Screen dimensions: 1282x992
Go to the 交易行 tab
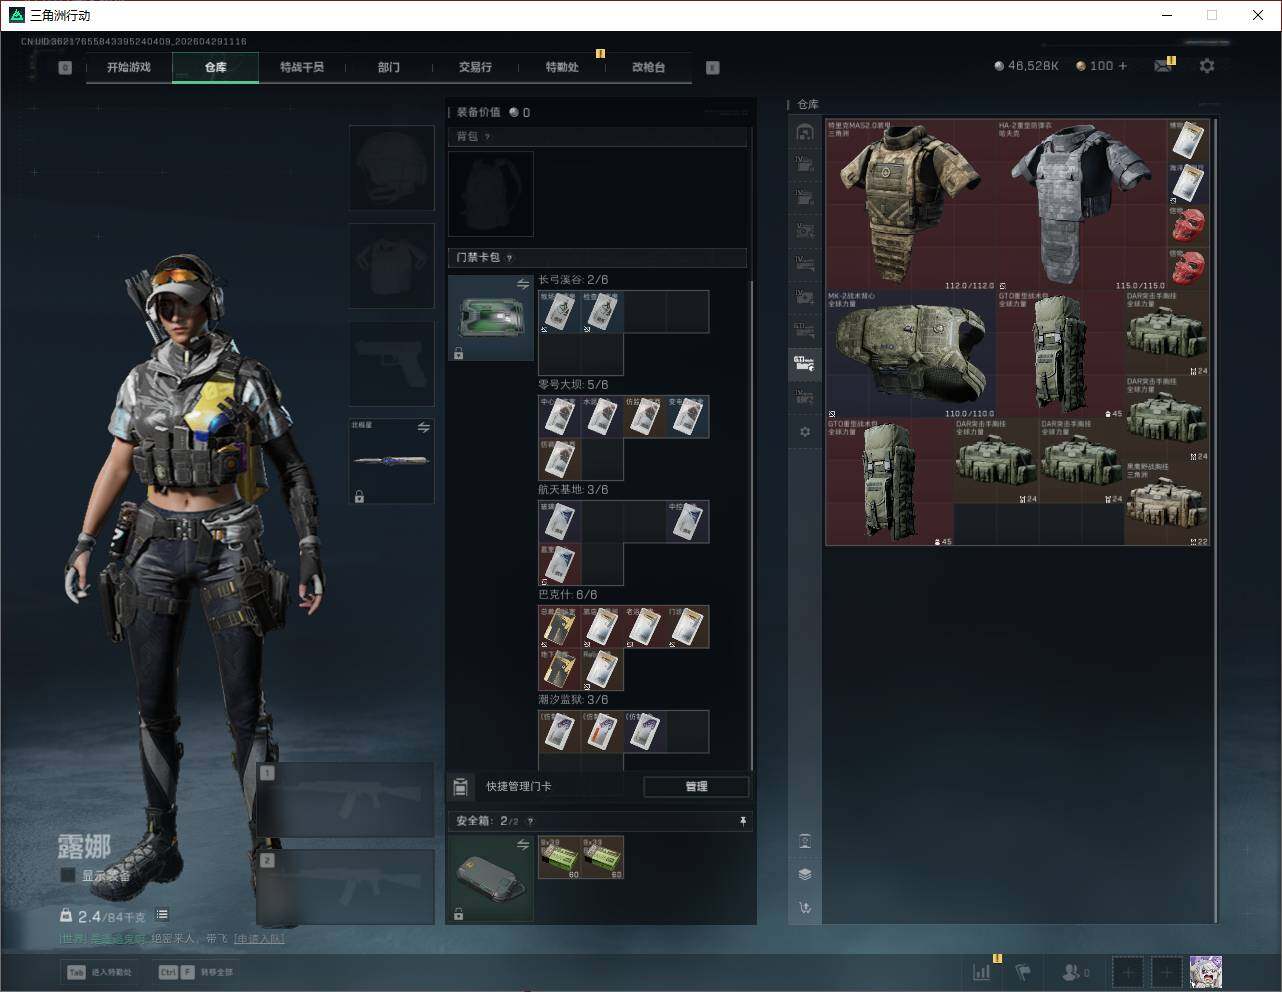475,67
